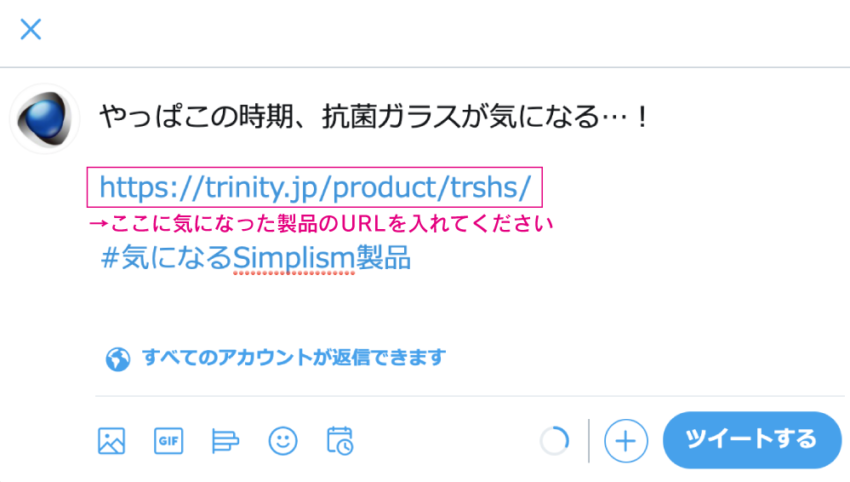Screen dimensions: 850x482
Task: Place cursor in the やっぱこの時期 text line
Action: coord(374,117)
